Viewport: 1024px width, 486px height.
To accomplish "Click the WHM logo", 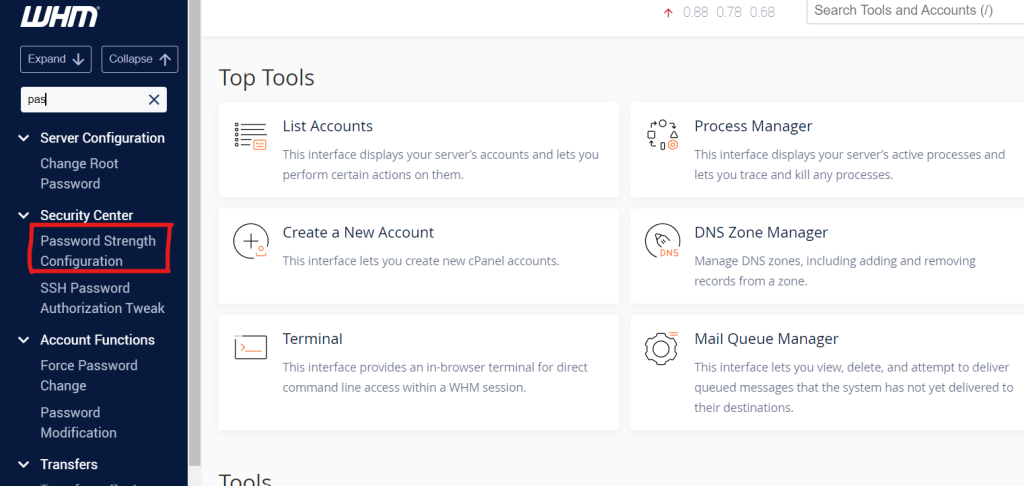I will coord(59,17).
